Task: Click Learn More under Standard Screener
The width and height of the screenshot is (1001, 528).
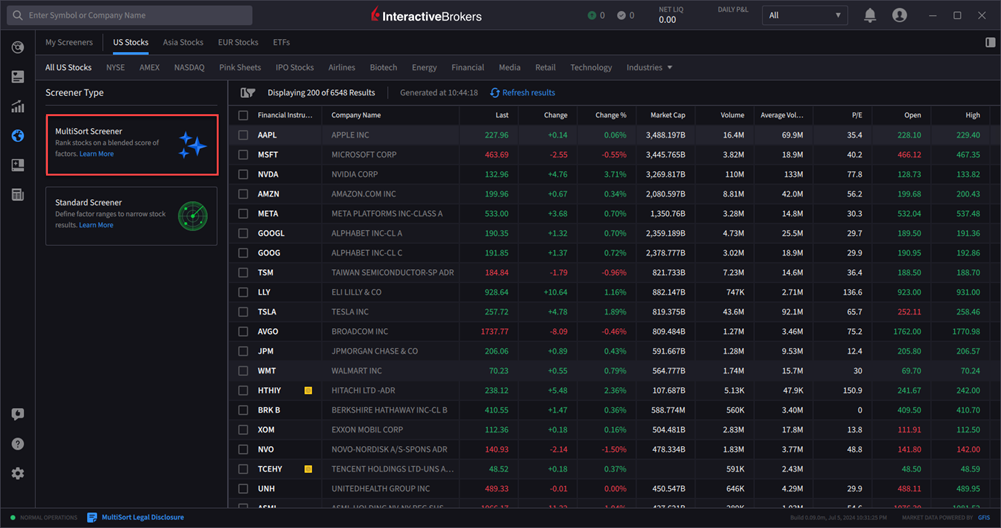Action: (96, 225)
